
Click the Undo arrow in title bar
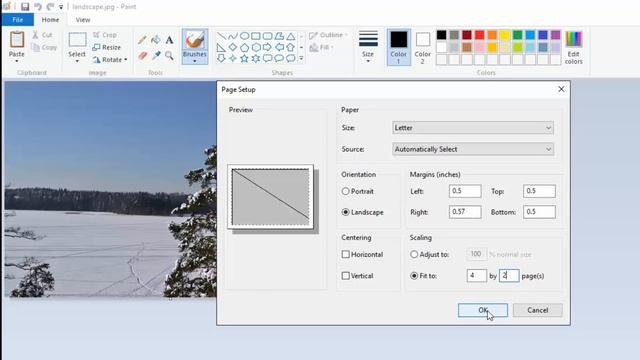(x=38, y=7)
